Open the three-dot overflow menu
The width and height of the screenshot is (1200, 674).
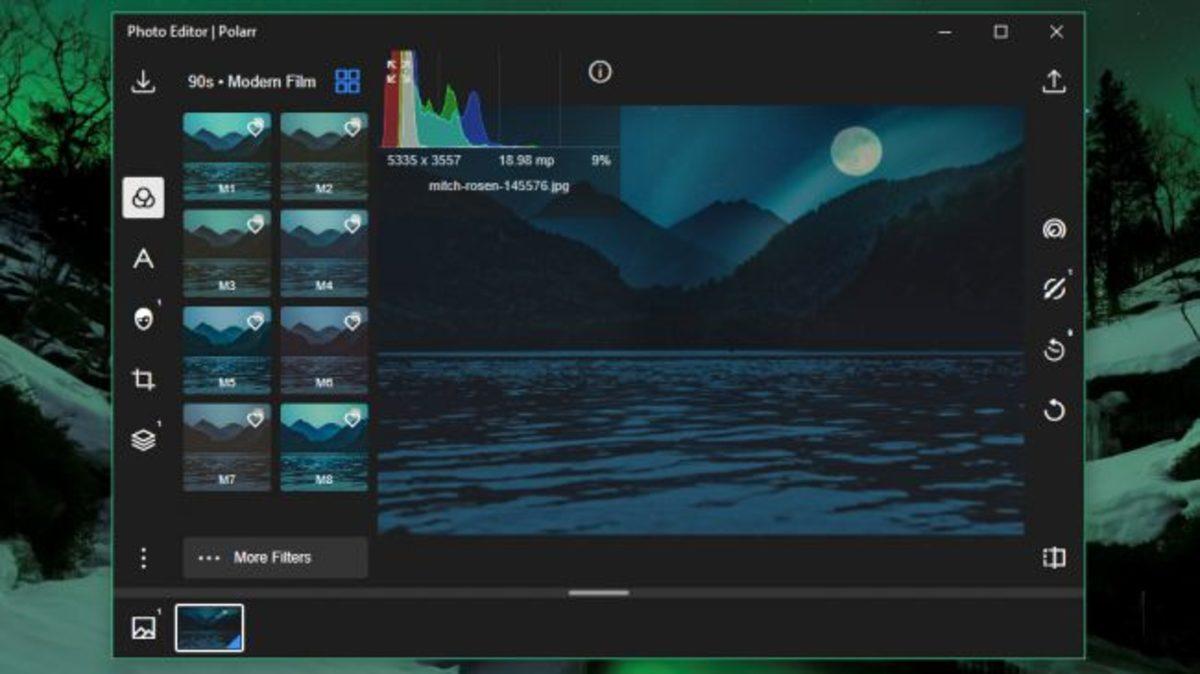[x=143, y=558]
